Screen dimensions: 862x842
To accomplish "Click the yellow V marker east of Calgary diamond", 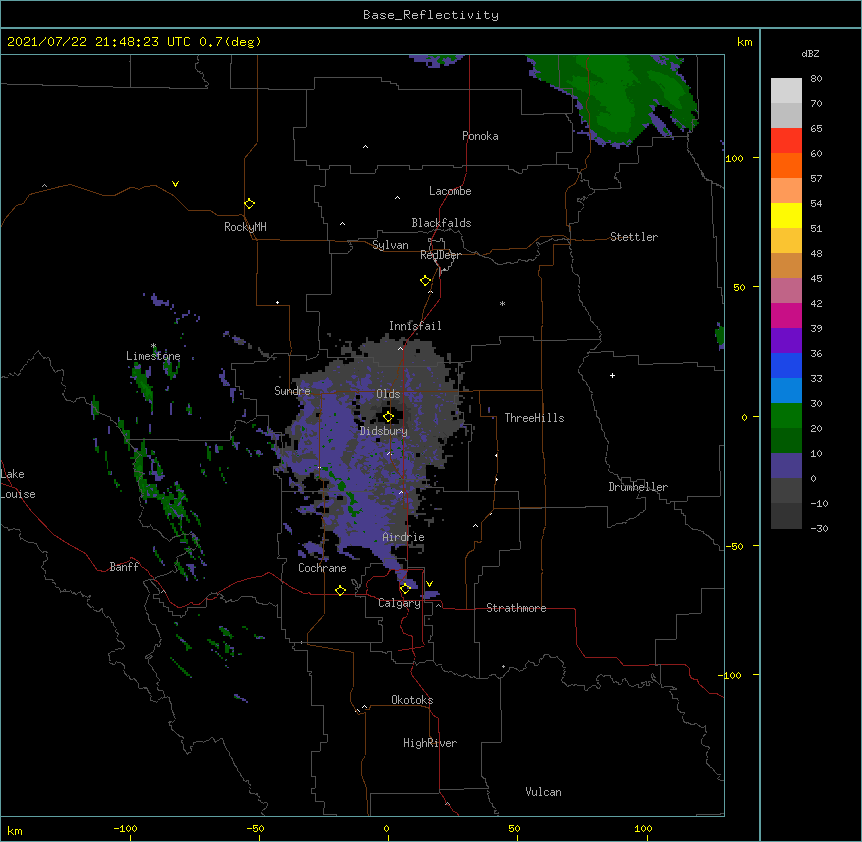I will [429, 584].
